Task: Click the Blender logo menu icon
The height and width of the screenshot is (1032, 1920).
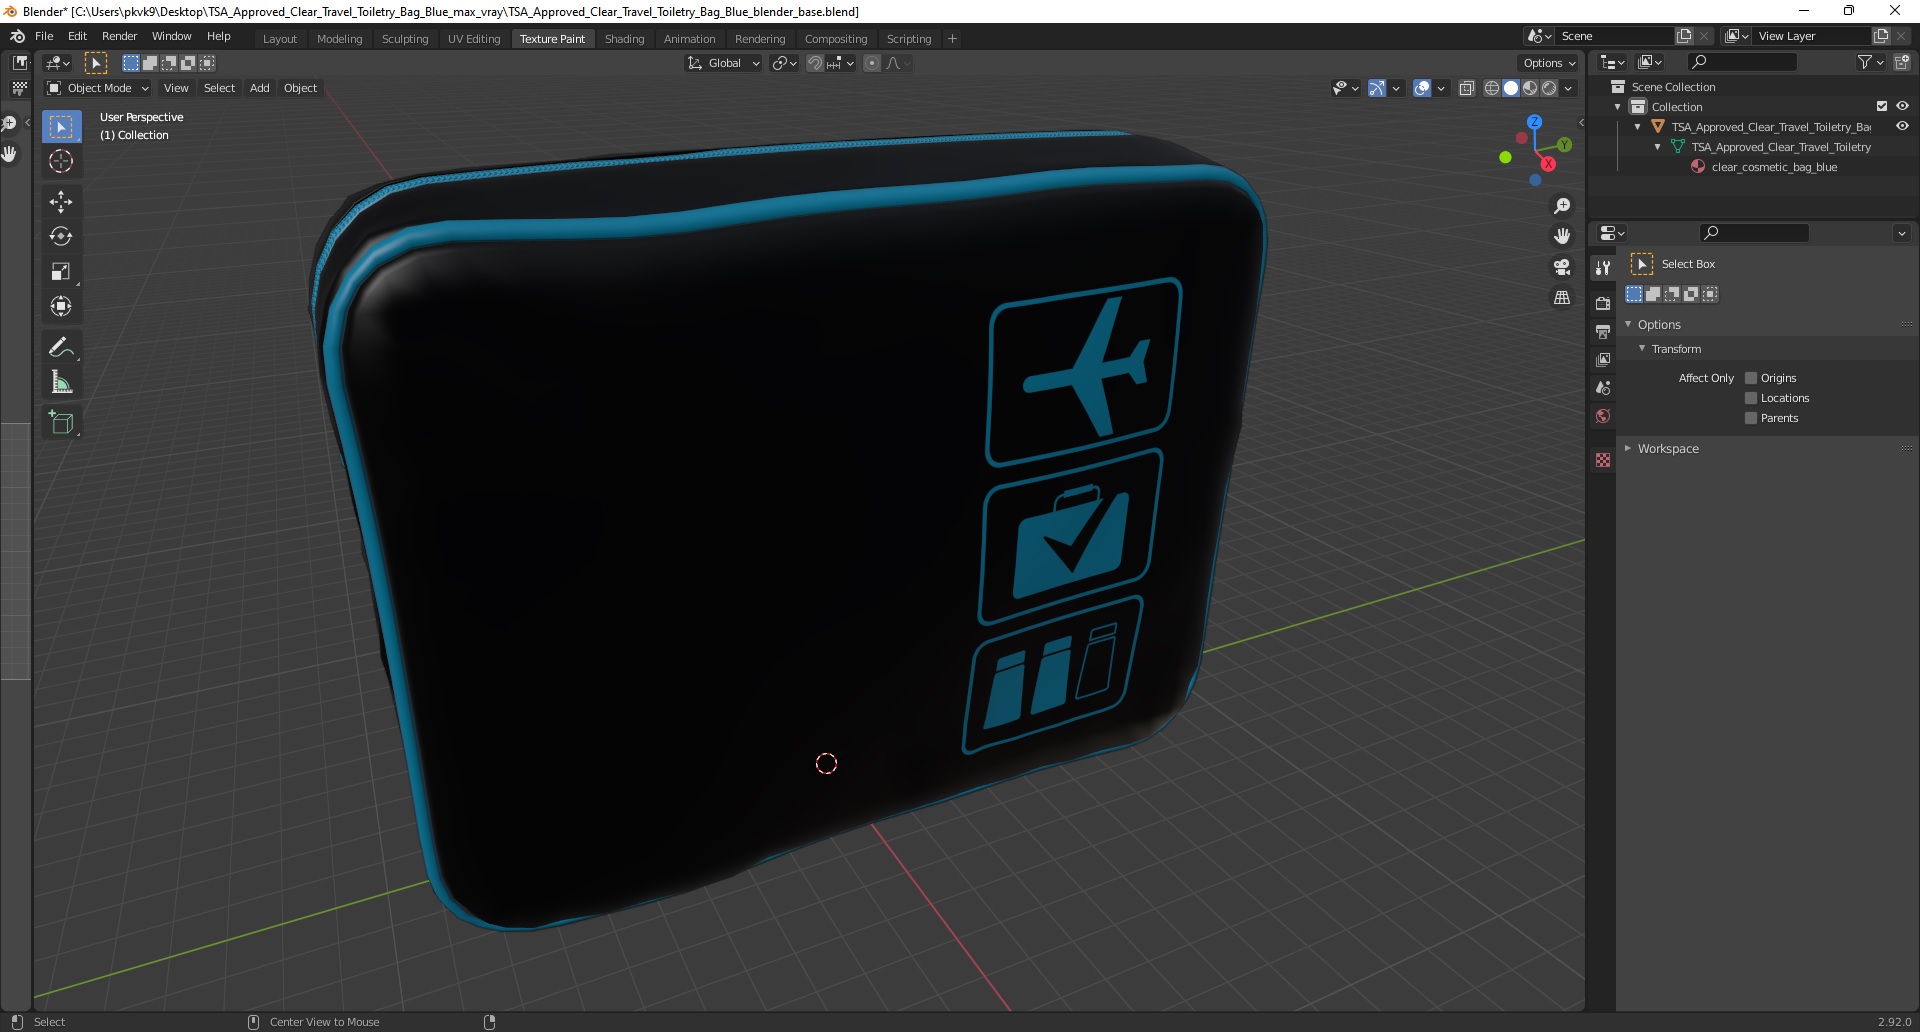Action: pos(17,36)
